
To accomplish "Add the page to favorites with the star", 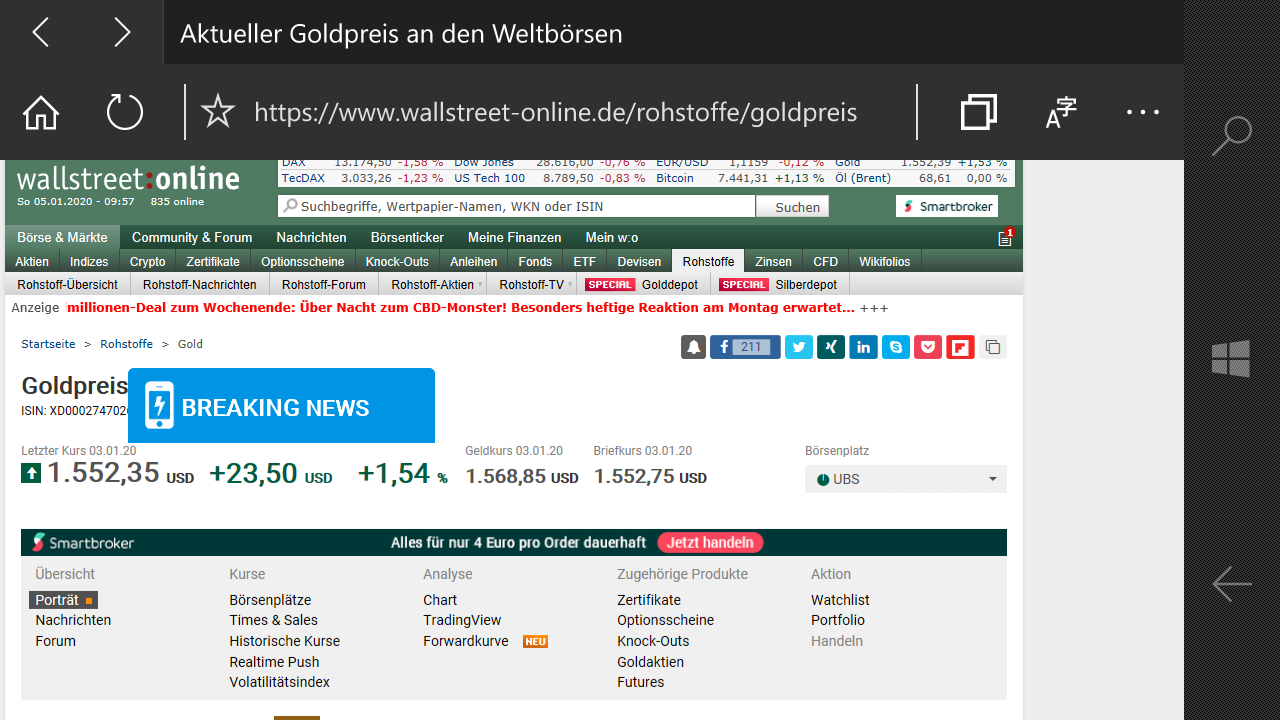I will click(x=217, y=112).
